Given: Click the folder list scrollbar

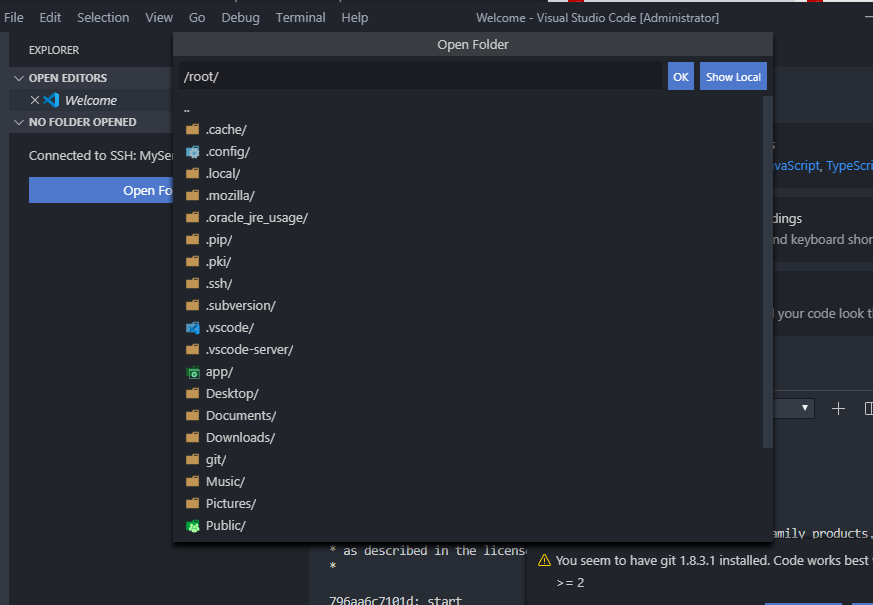Looking at the screenshot, I should [768, 272].
